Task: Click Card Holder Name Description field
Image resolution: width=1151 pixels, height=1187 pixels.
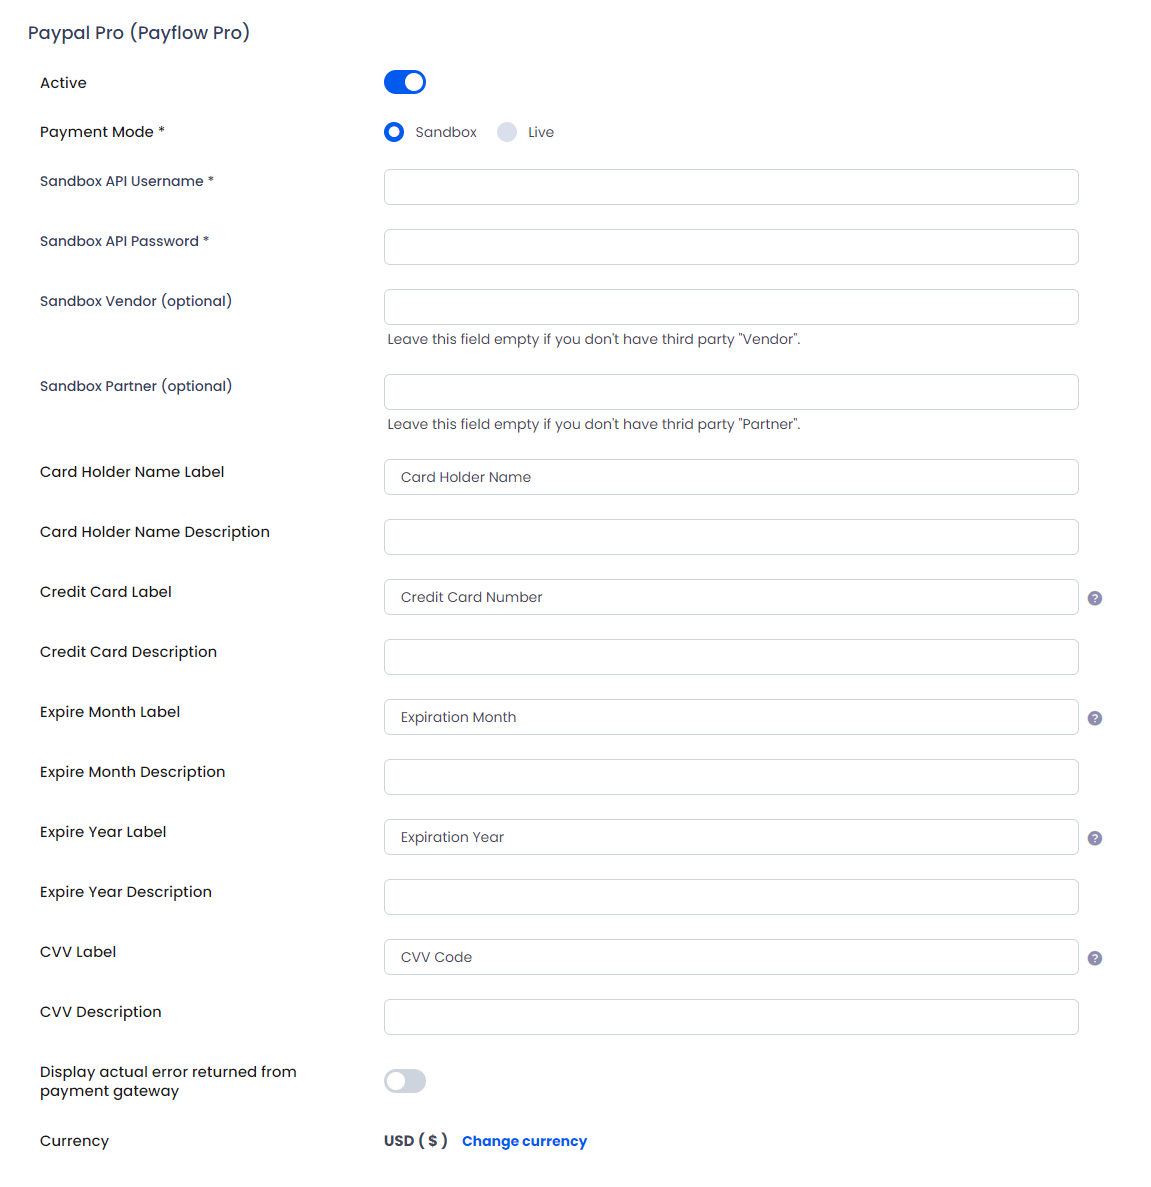Action: [x=731, y=537]
